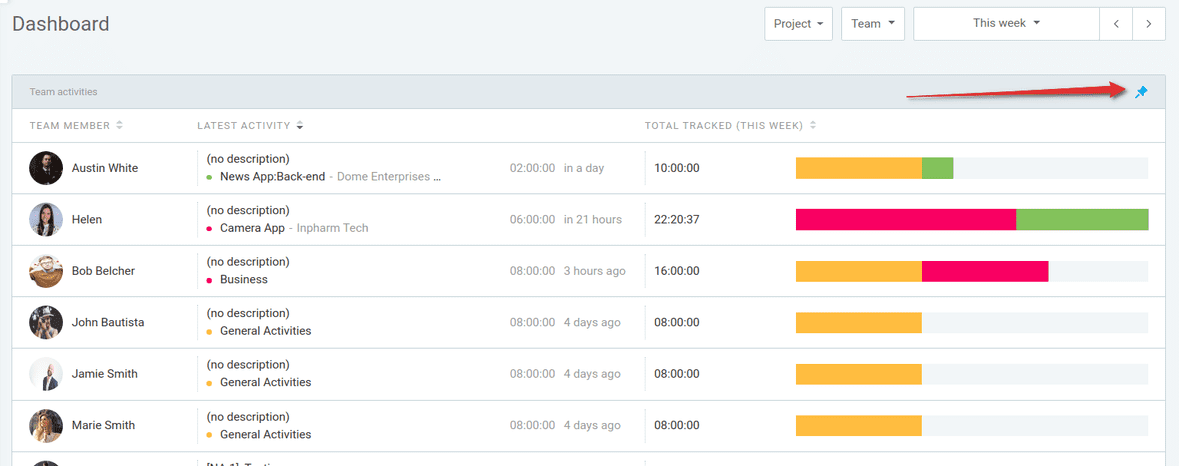Click General Activities in Jamie Smith's row

coord(265,382)
